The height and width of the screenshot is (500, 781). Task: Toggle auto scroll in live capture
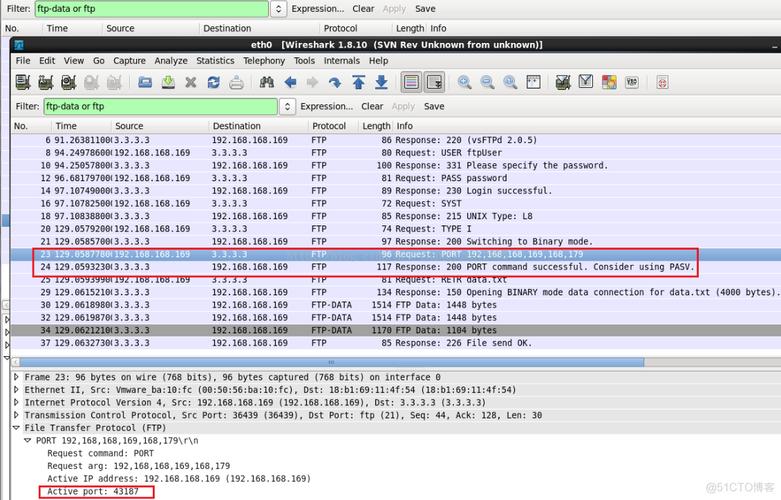point(434,82)
